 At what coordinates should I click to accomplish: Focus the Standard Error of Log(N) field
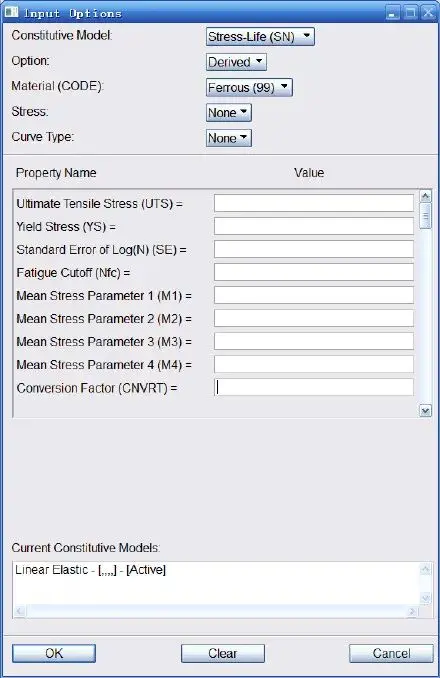click(x=314, y=249)
